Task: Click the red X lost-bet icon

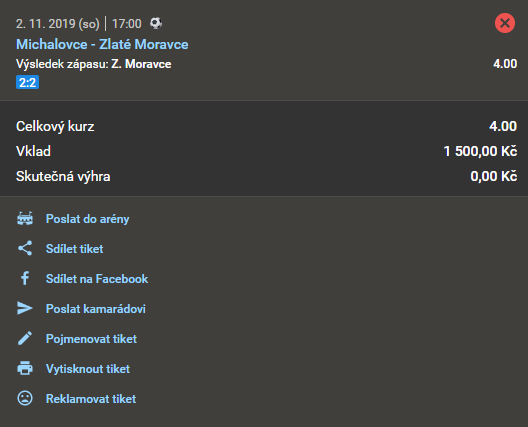Action: (x=505, y=23)
